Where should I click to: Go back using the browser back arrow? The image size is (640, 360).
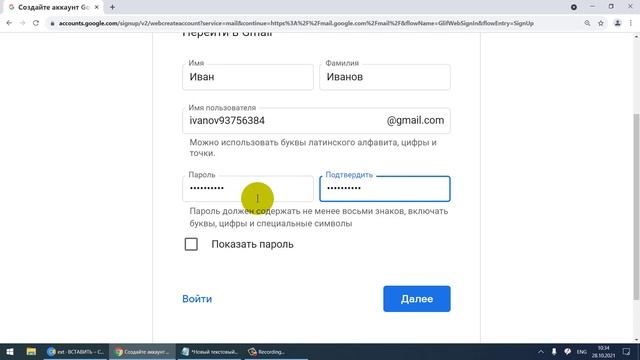(9, 23)
